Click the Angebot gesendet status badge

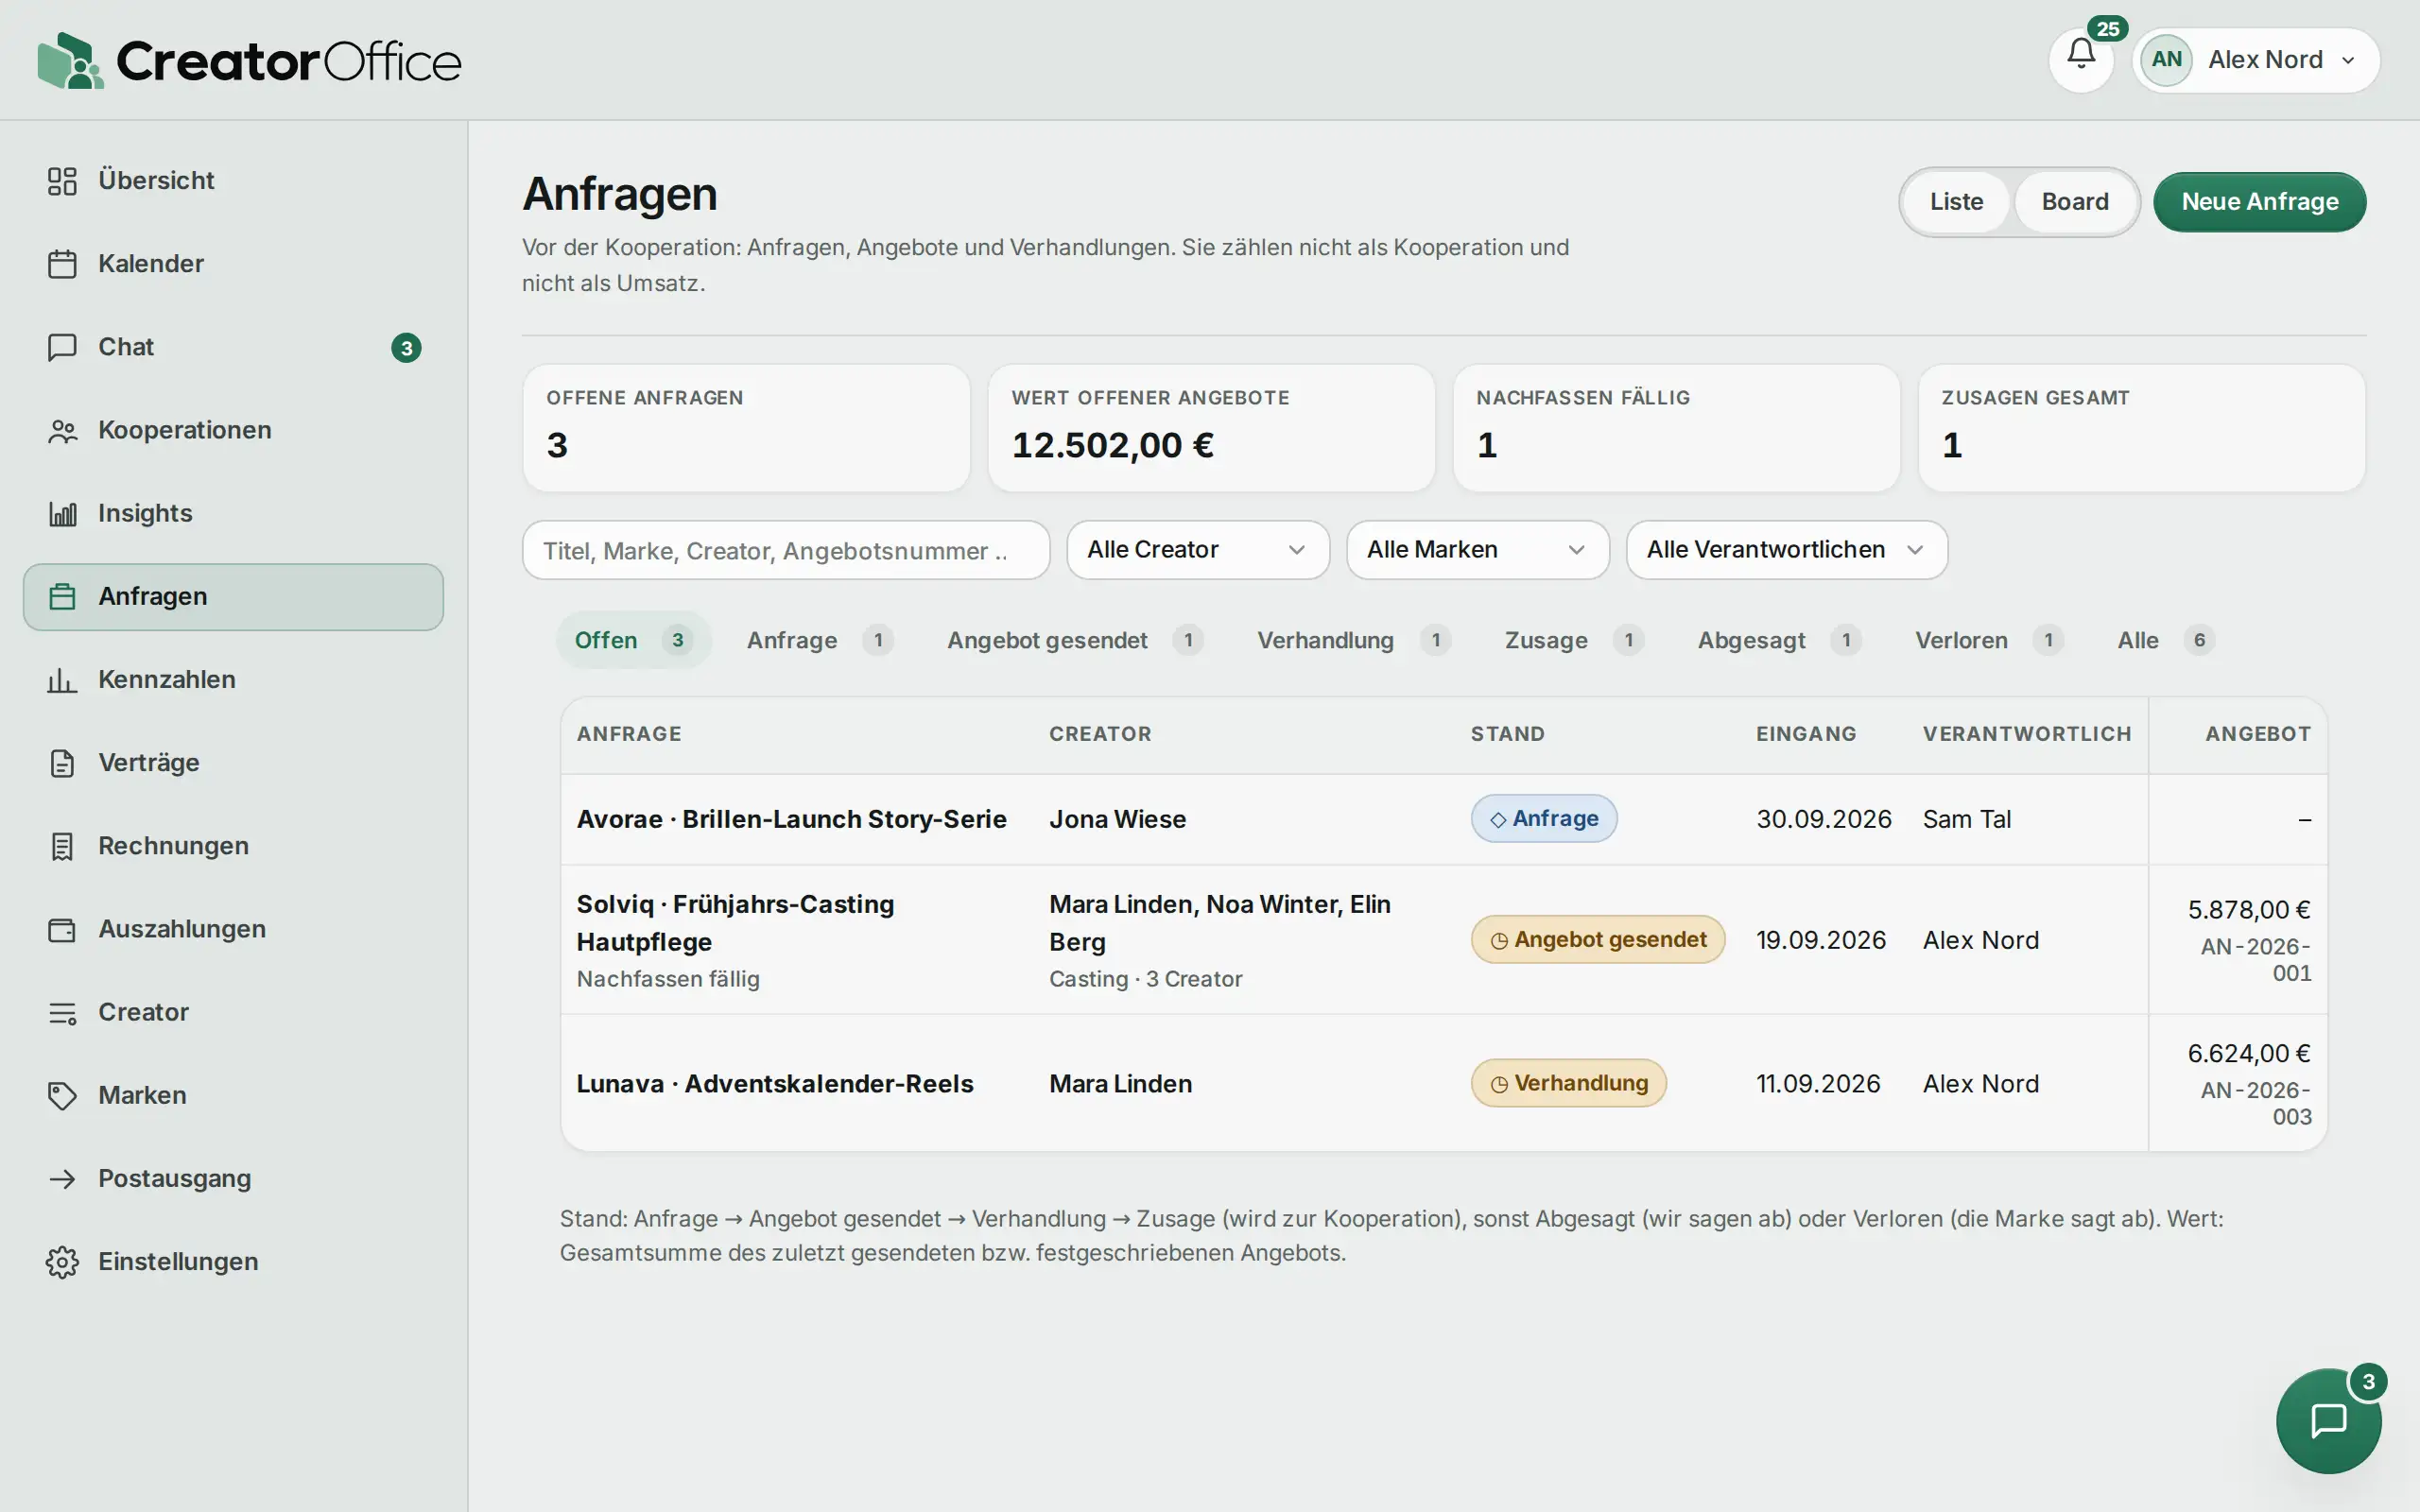point(1598,940)
